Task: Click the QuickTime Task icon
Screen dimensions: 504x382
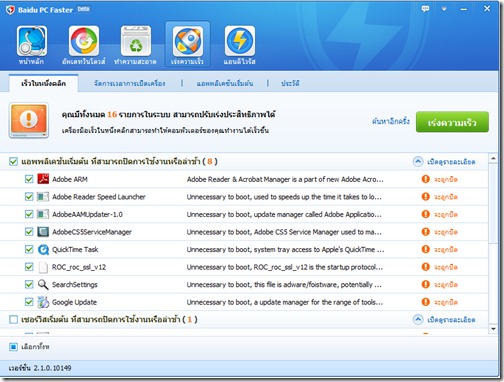Action: [43, 249]
